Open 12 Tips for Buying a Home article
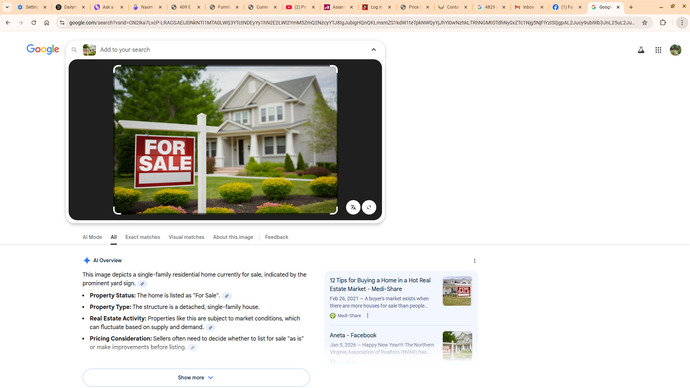690x388 pixels. 380,285
